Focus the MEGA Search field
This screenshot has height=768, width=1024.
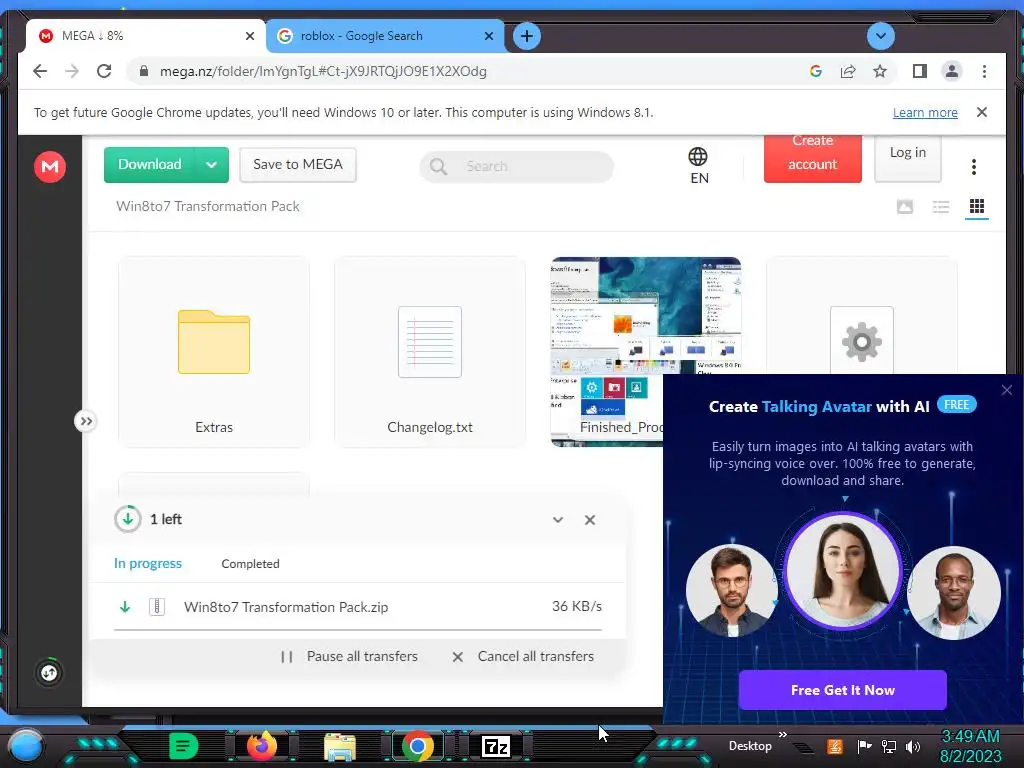pyautogui.click(x=517, y=167)
